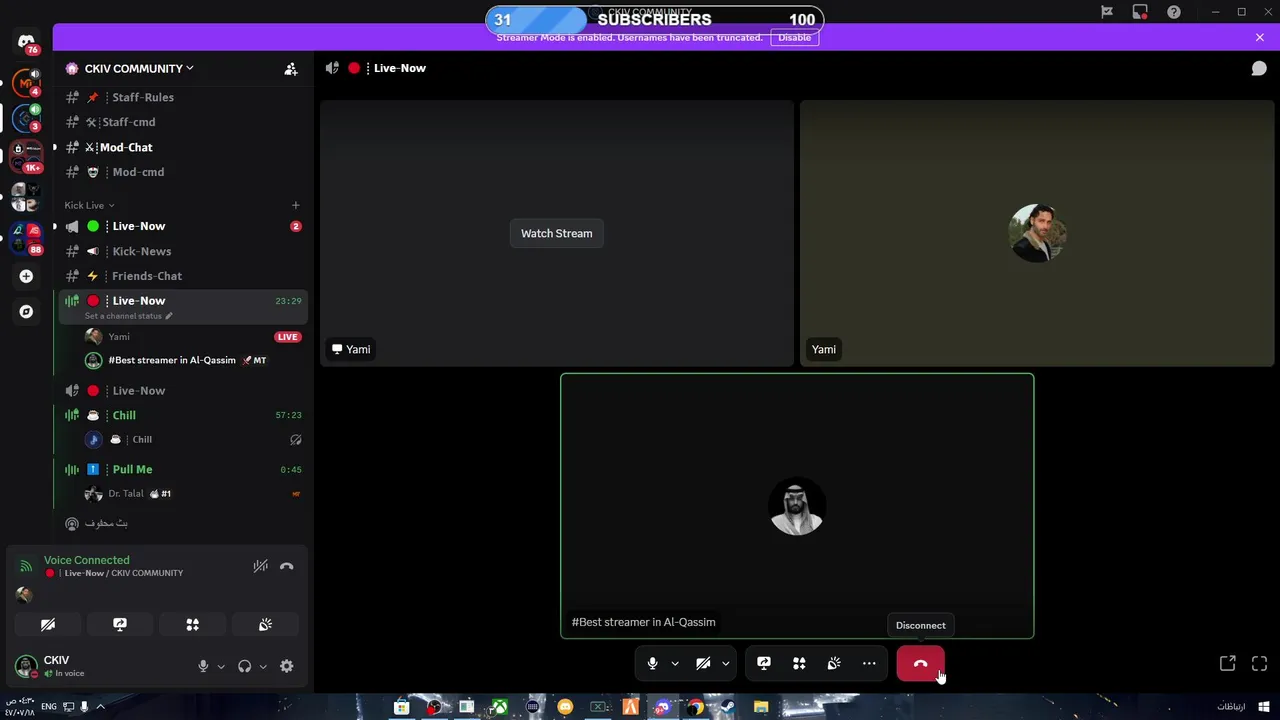Open Discord direct messages home icon
The height and width of the screenshot is (720, 1280).
(x=26, y=41)
